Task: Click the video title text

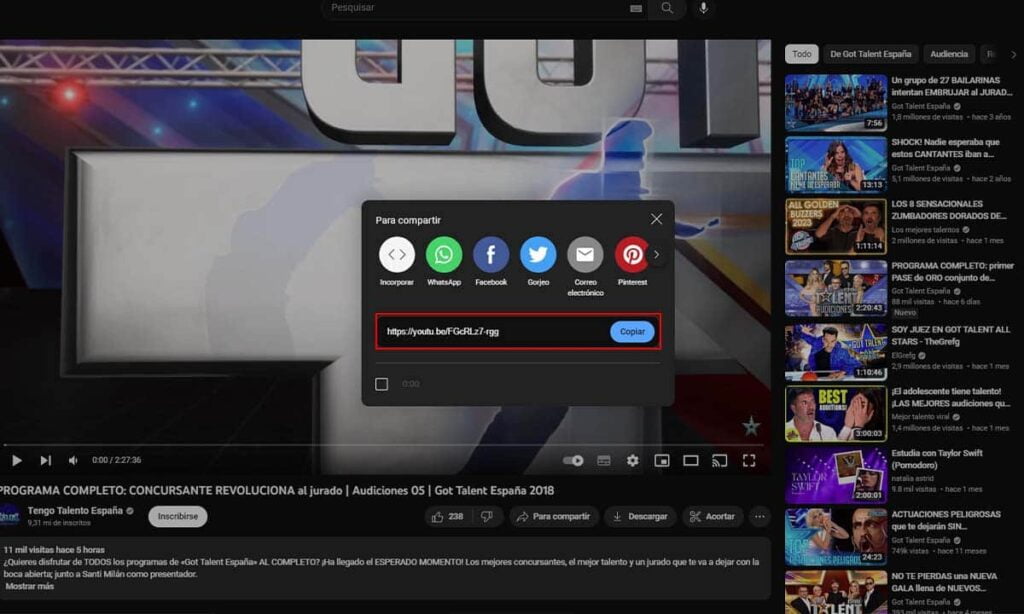Action: 277,491
